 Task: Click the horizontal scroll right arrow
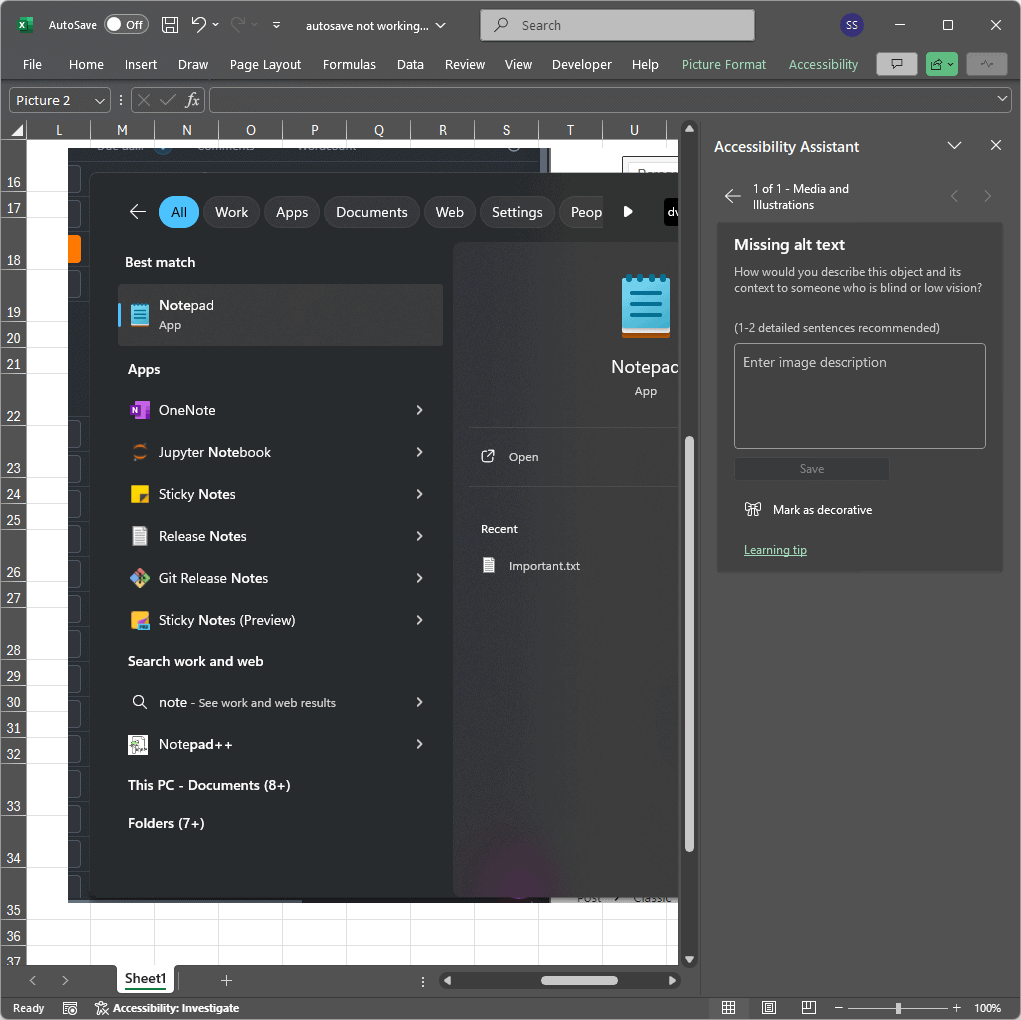[672, 980]
